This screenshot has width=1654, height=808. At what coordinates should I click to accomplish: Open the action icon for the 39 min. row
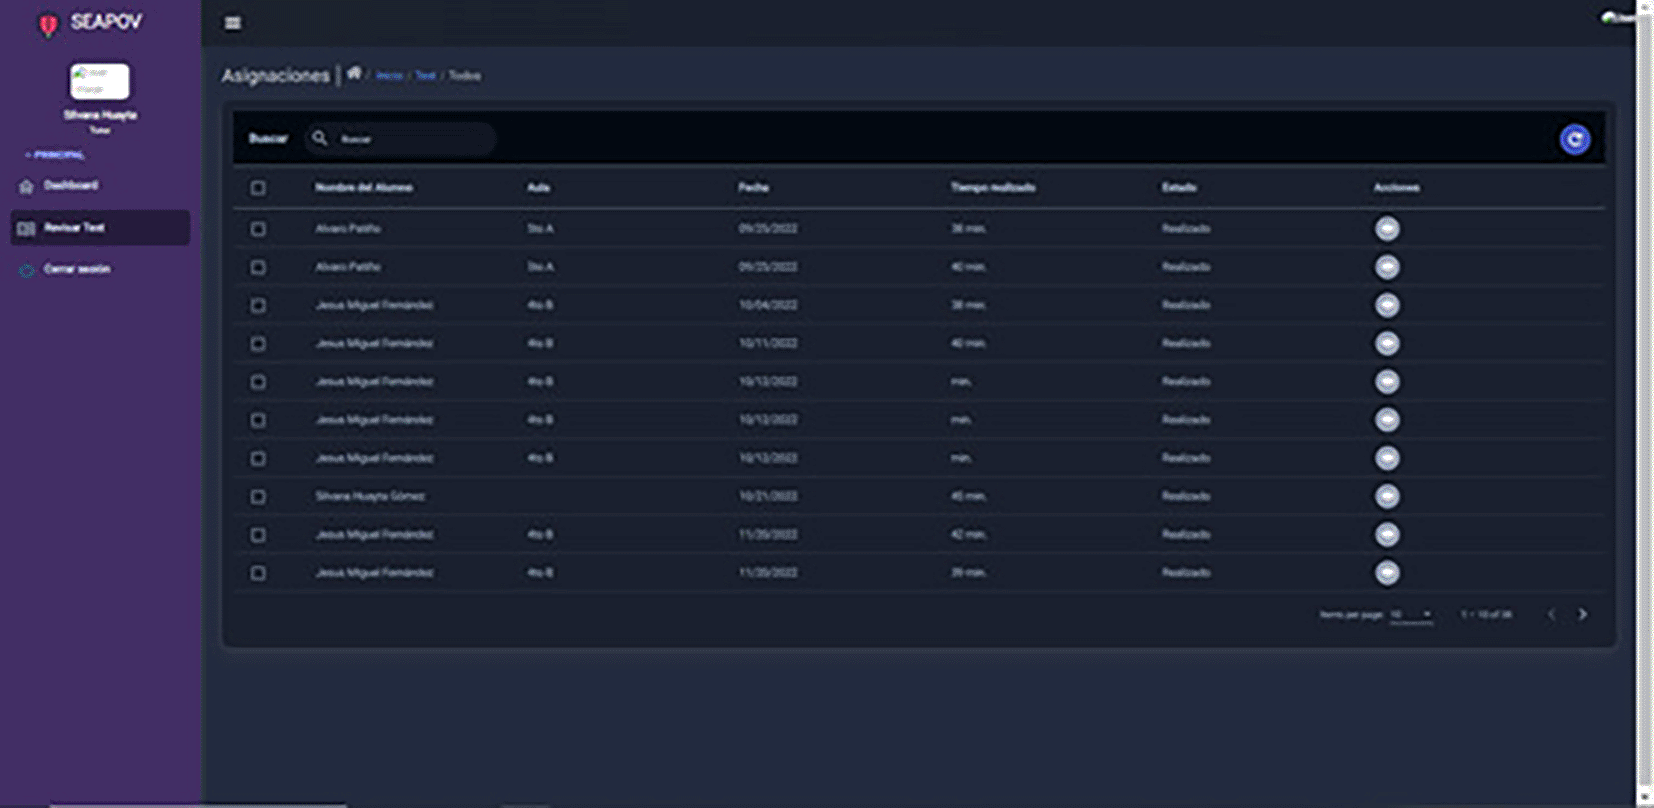(x=1386, y=572)
